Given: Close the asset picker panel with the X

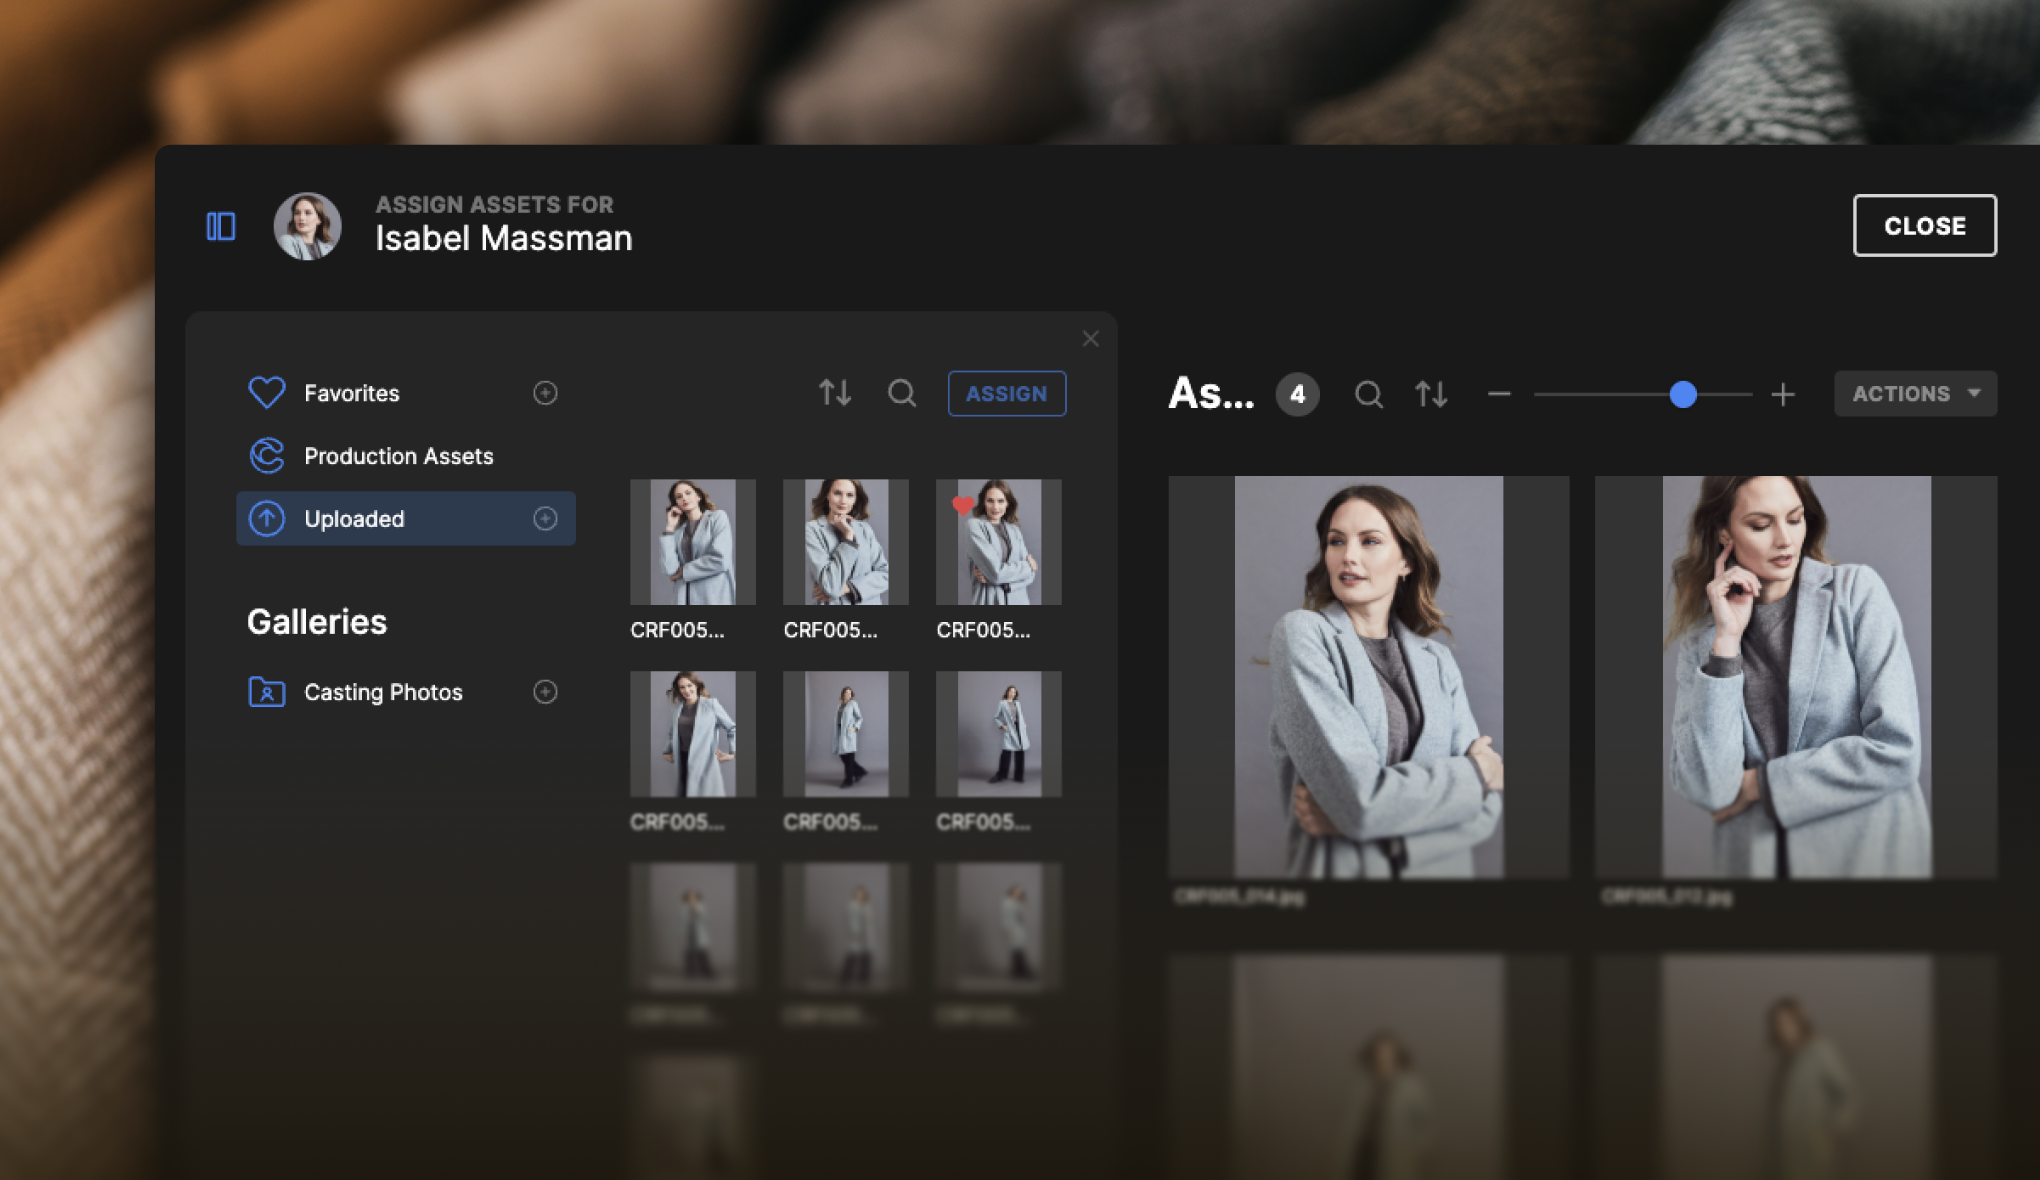Looking at the screenshot, I should click(1090, 339).
